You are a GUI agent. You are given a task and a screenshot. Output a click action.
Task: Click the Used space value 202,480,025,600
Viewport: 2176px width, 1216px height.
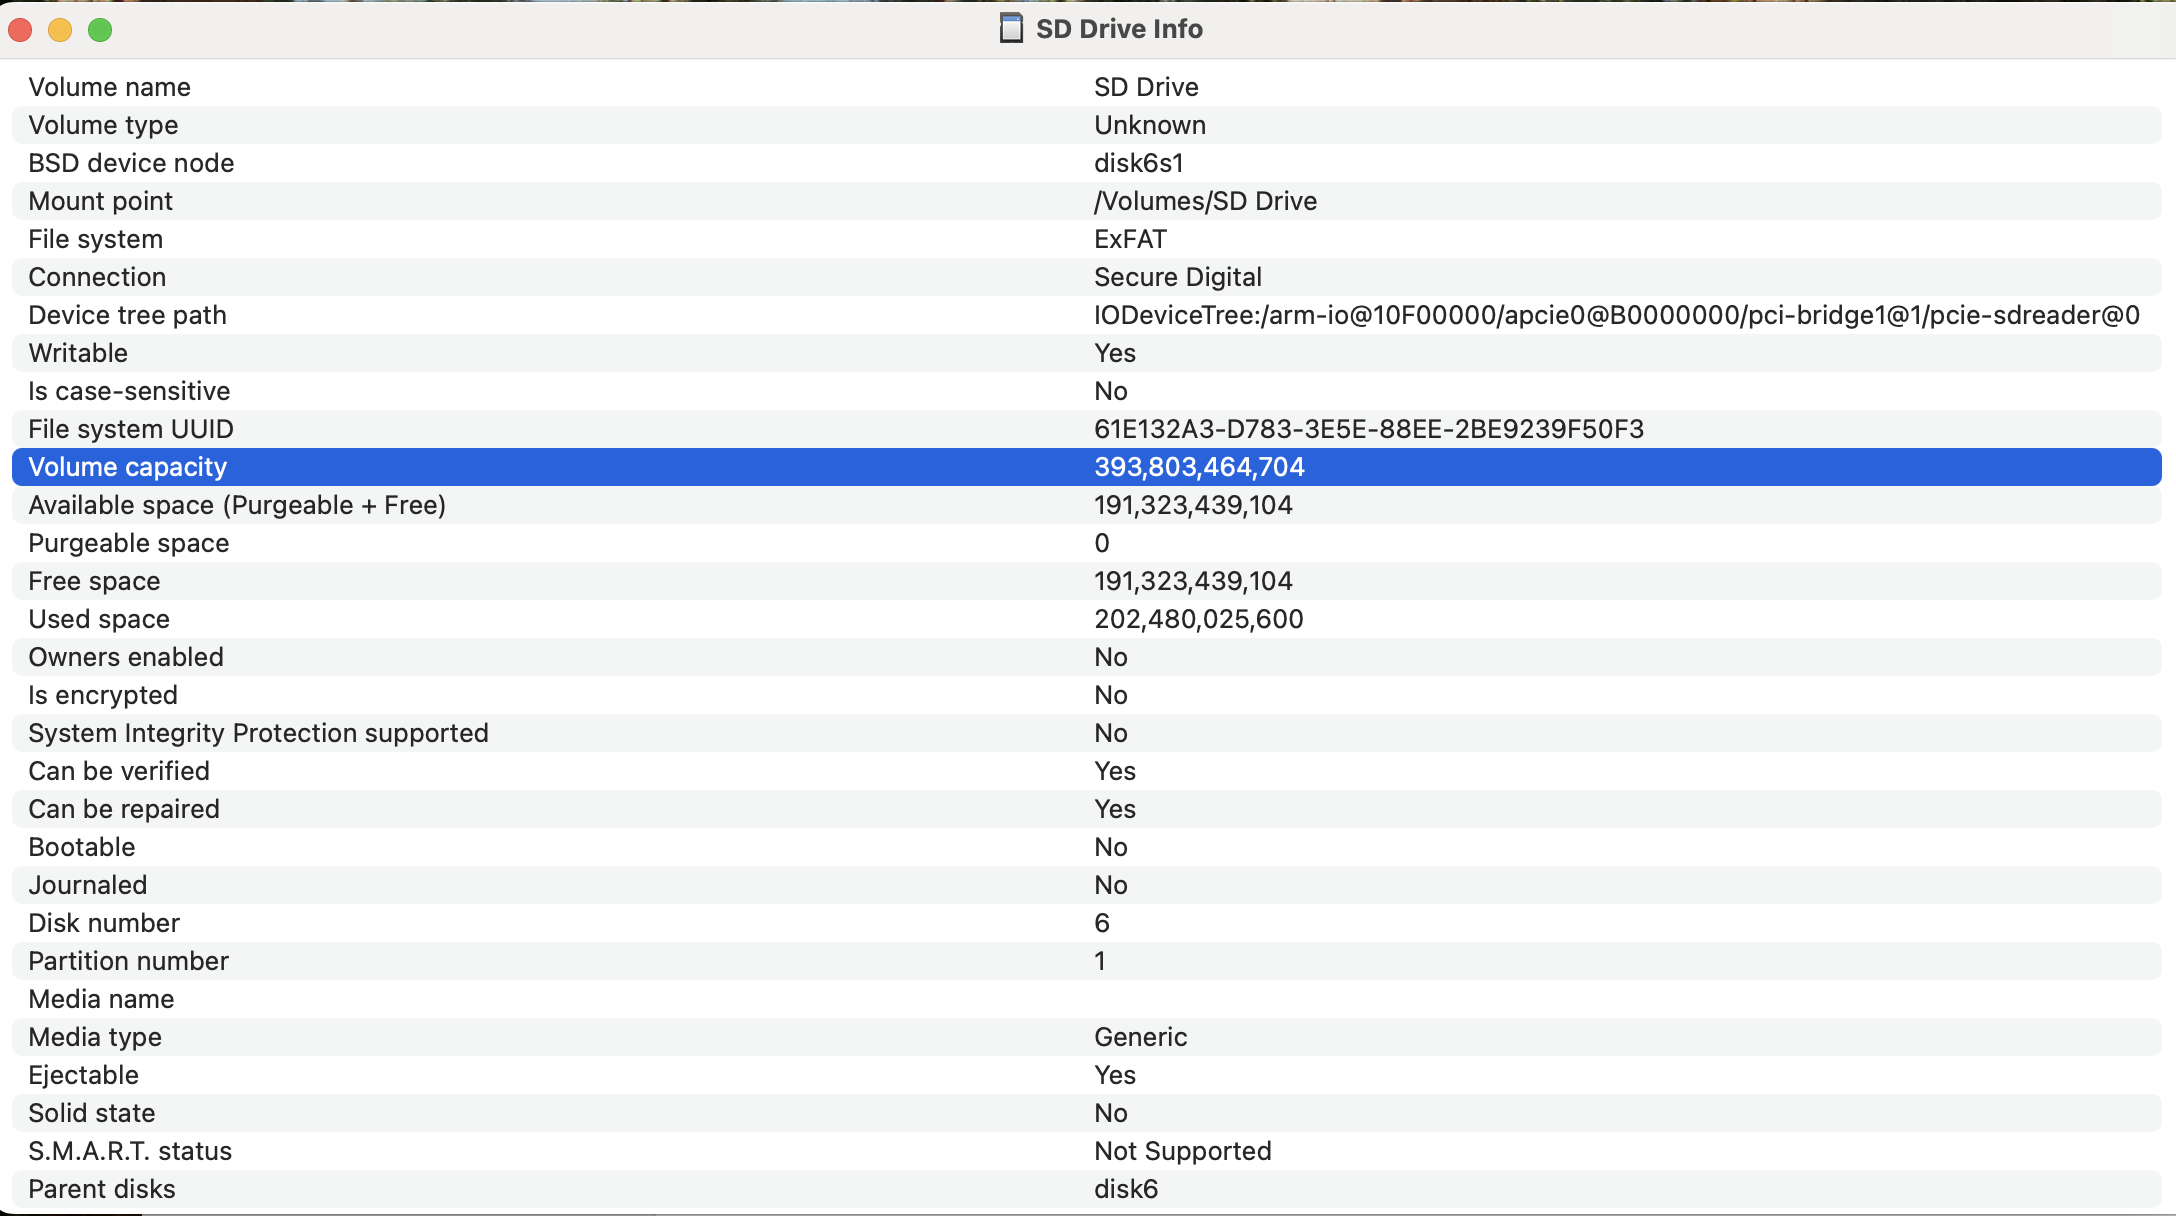(1198, 619)
